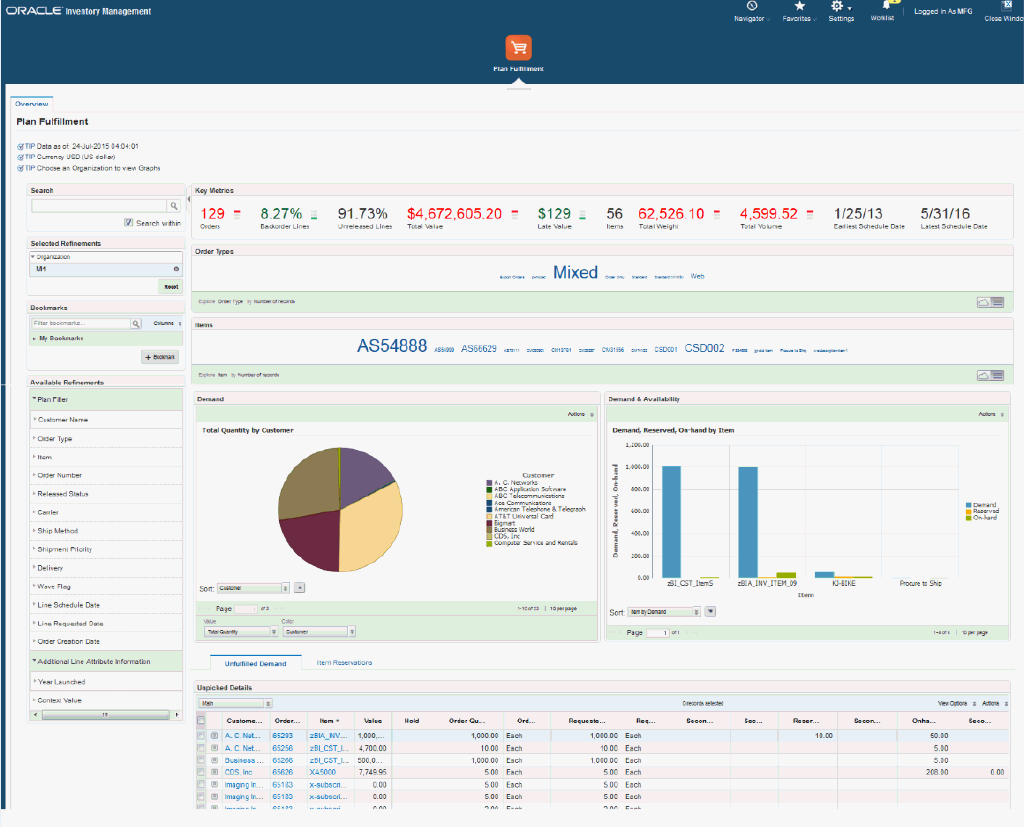Open details icon for order 65626

pyautogui.click(x=214, y=772)
